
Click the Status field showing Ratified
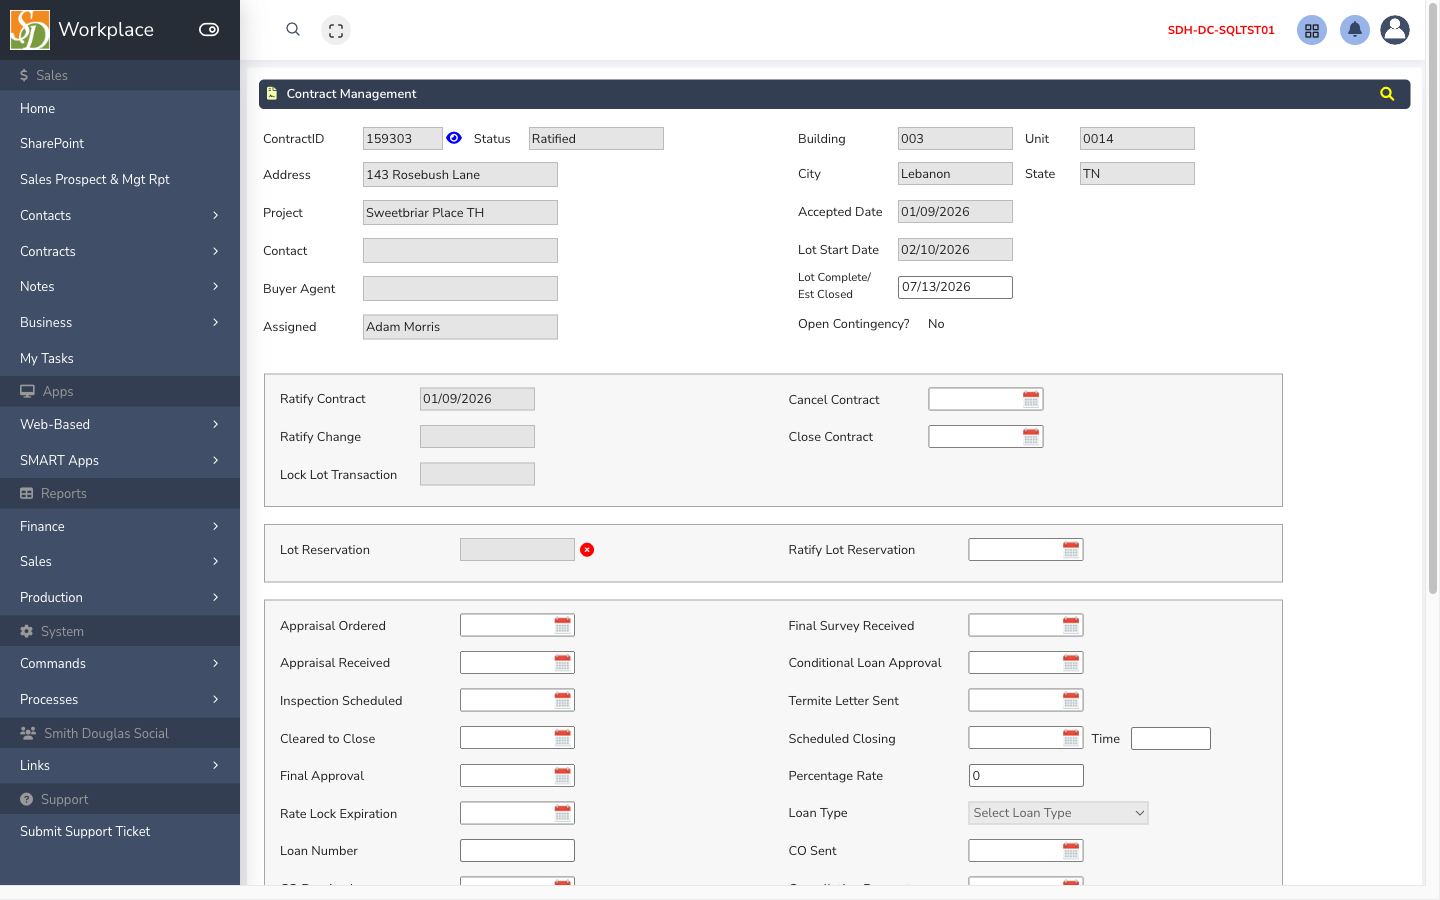tap(596, 139)
